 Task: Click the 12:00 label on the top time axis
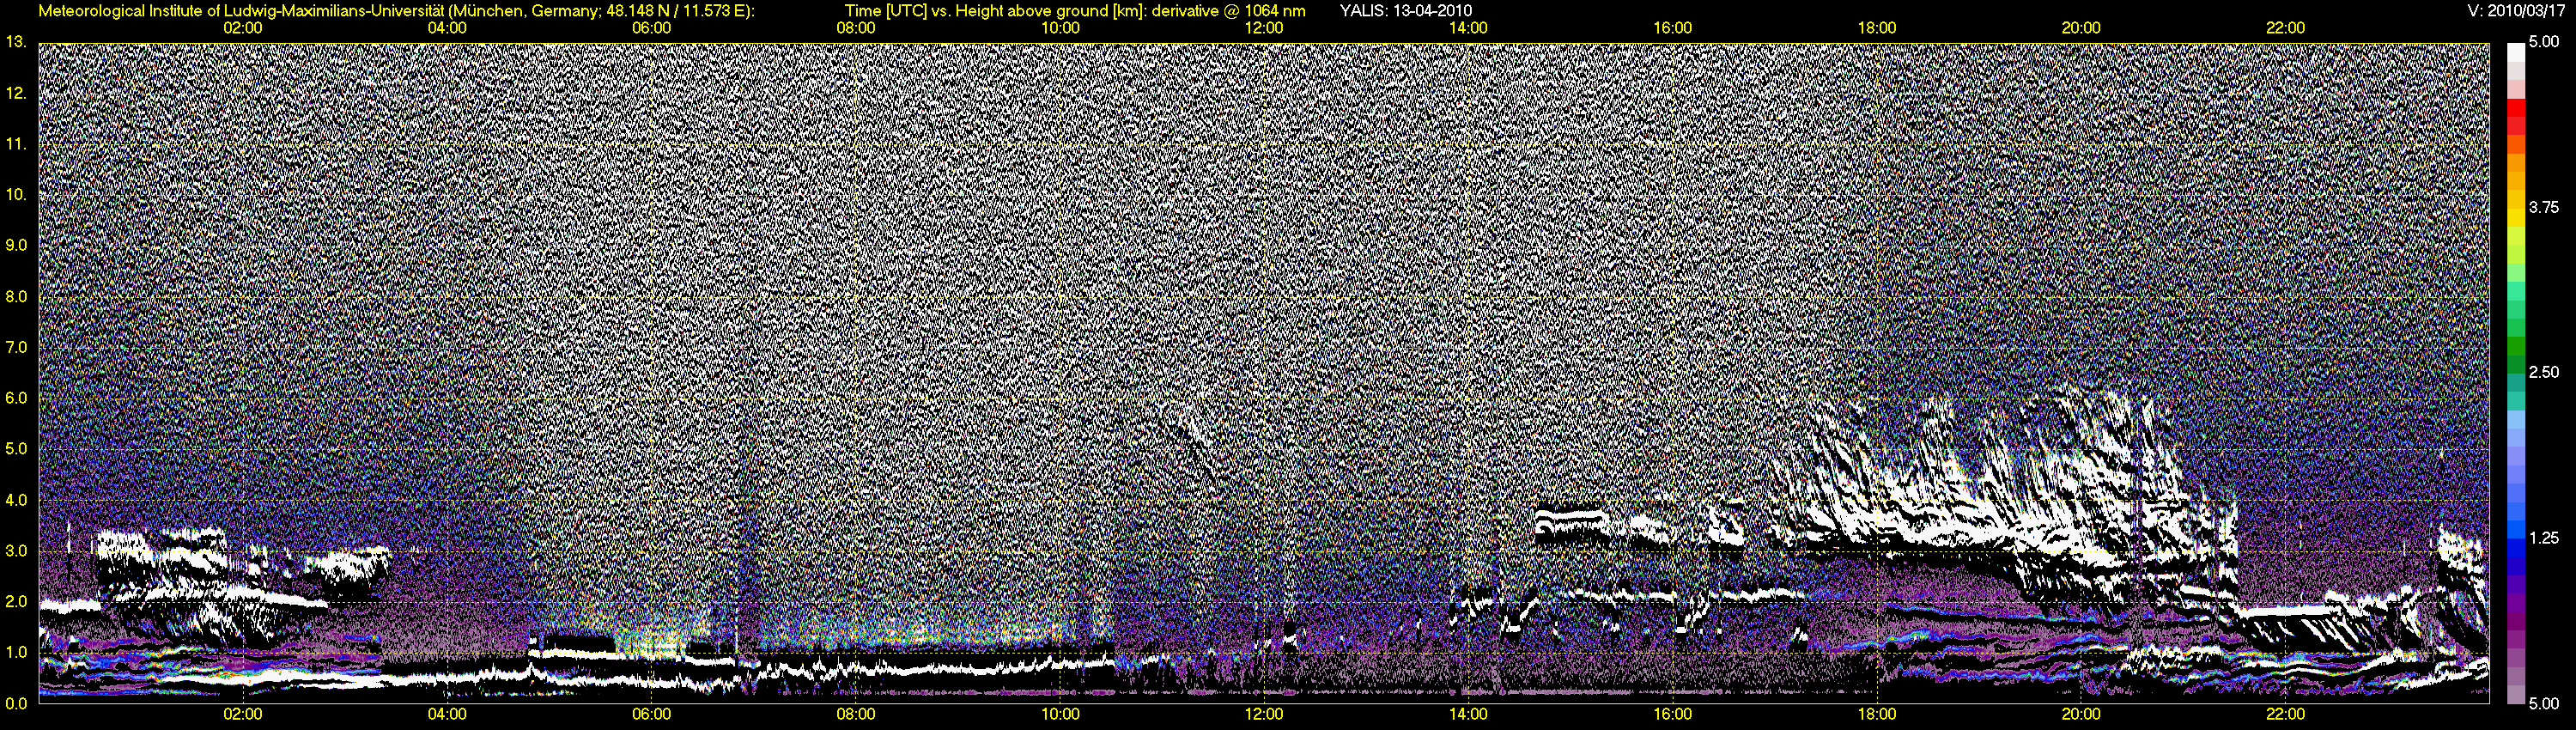[x=1264, y=28]
